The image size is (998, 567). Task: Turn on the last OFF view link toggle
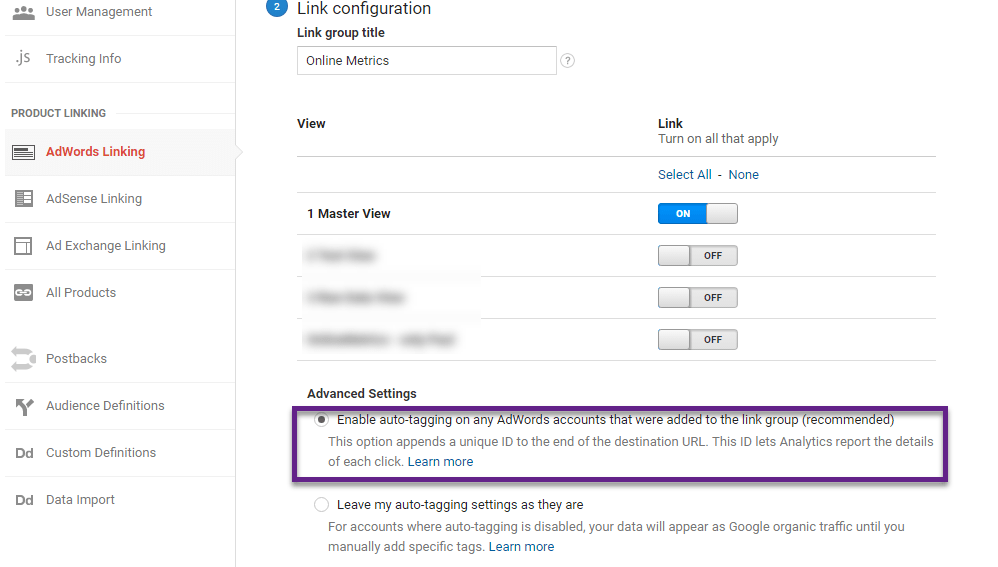(x=698, y=340)
